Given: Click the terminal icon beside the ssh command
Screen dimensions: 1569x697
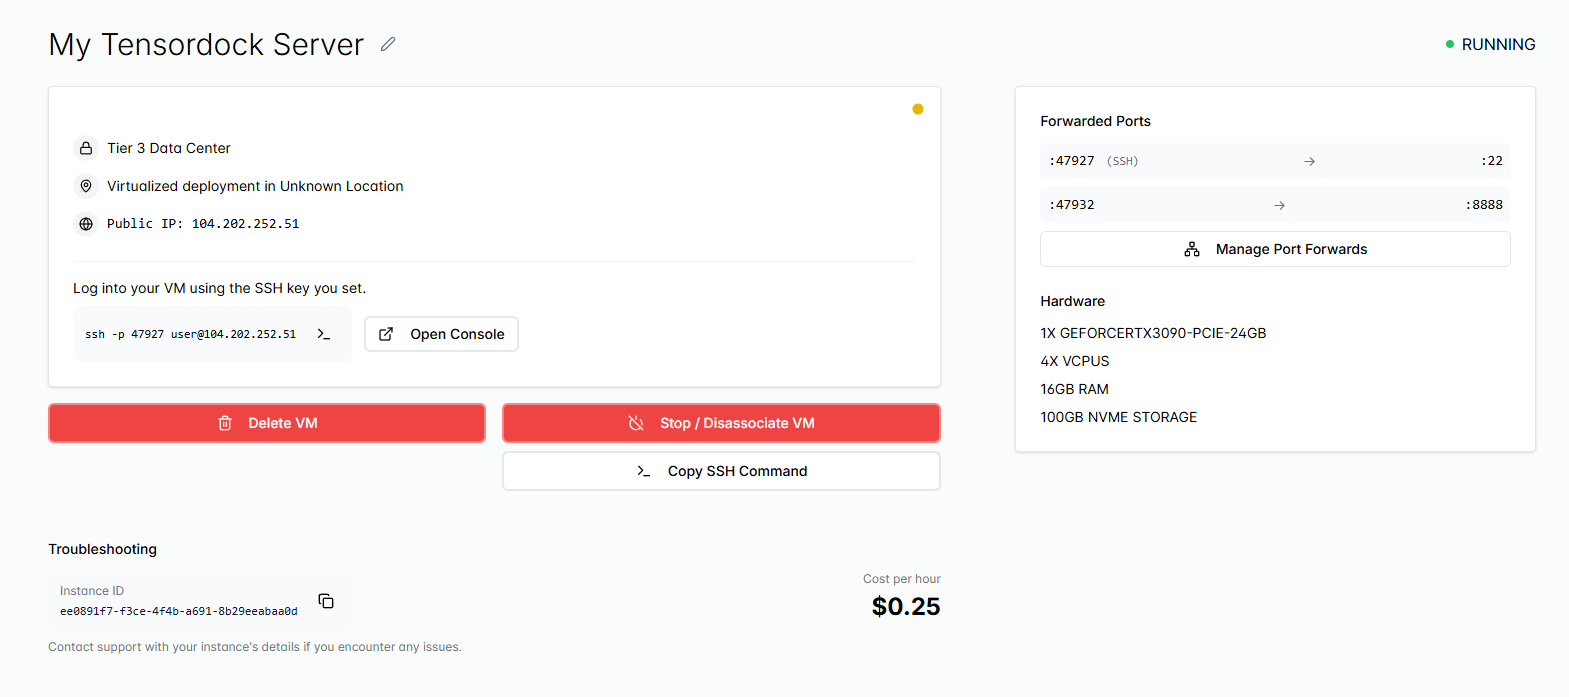Looking at the screenshot, I should pyautogui.click(x=323, y=334).
